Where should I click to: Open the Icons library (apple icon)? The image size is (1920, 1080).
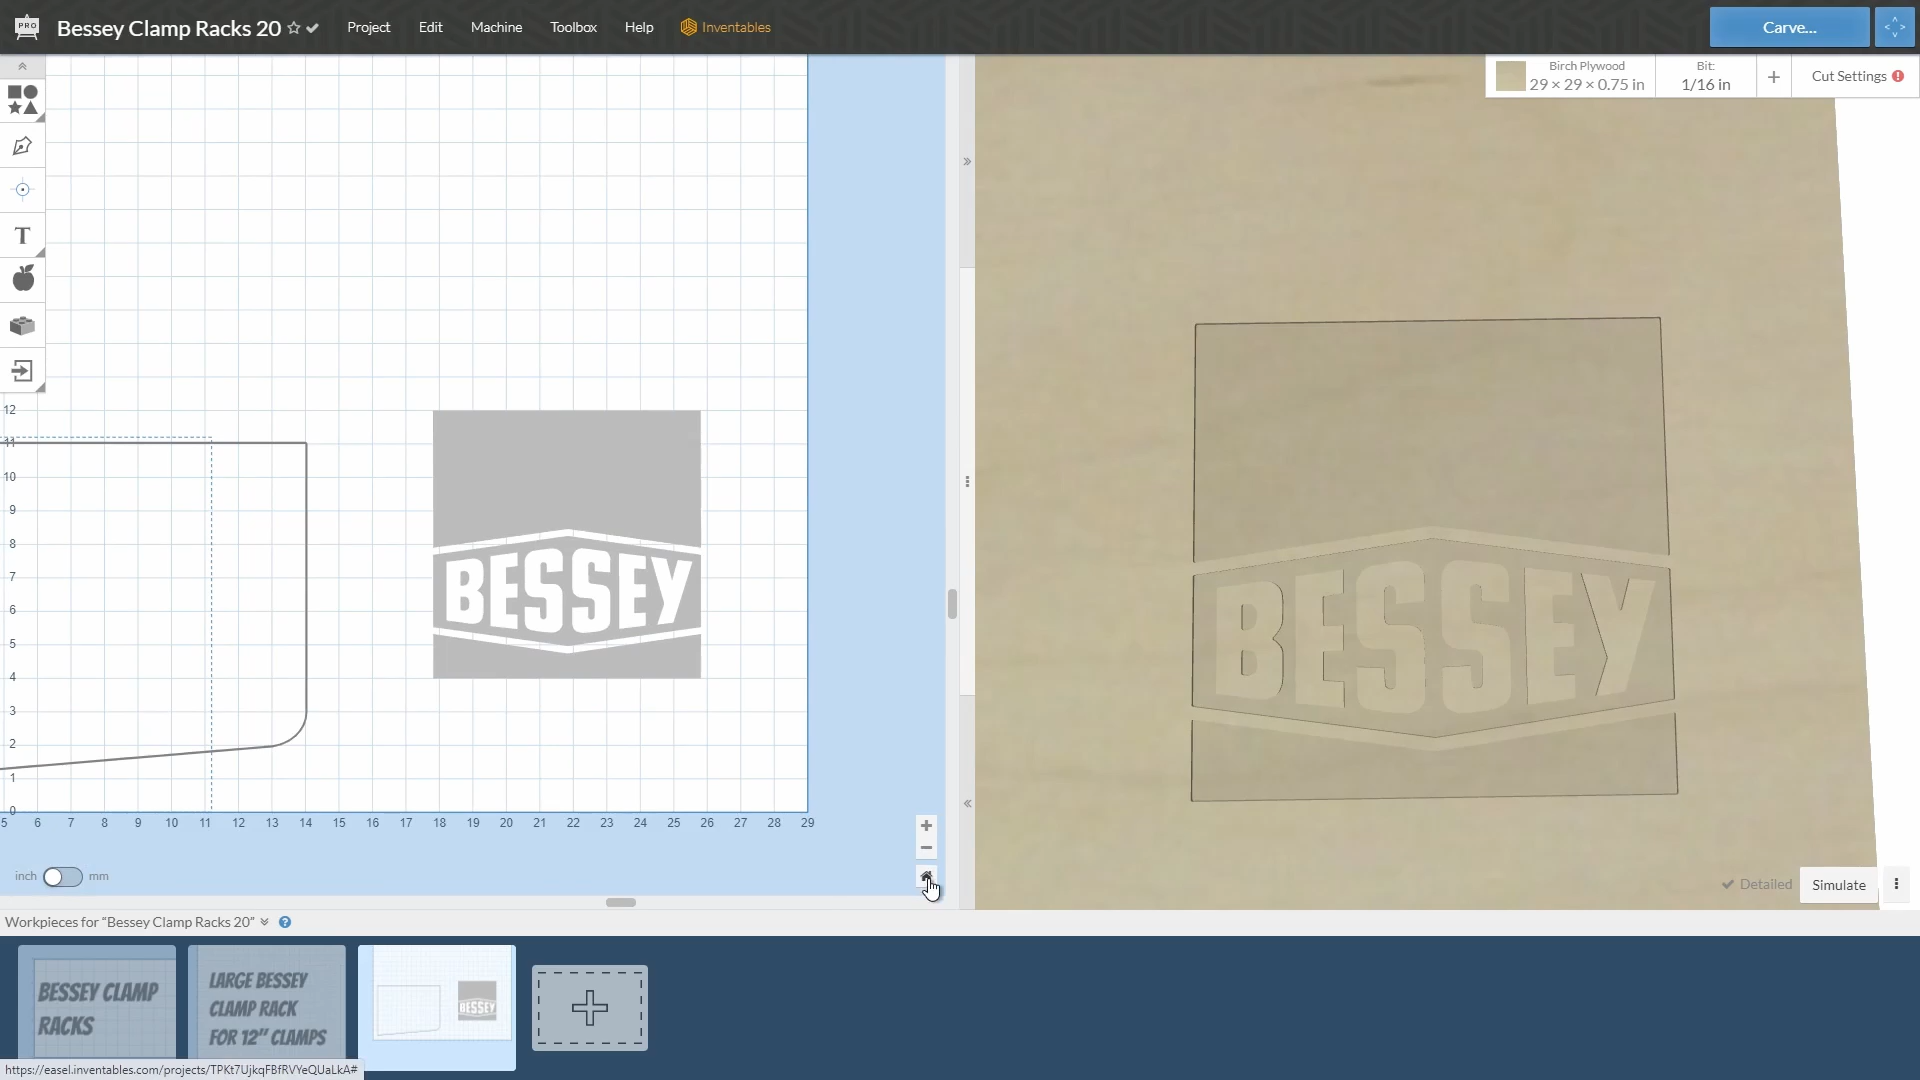22,279
